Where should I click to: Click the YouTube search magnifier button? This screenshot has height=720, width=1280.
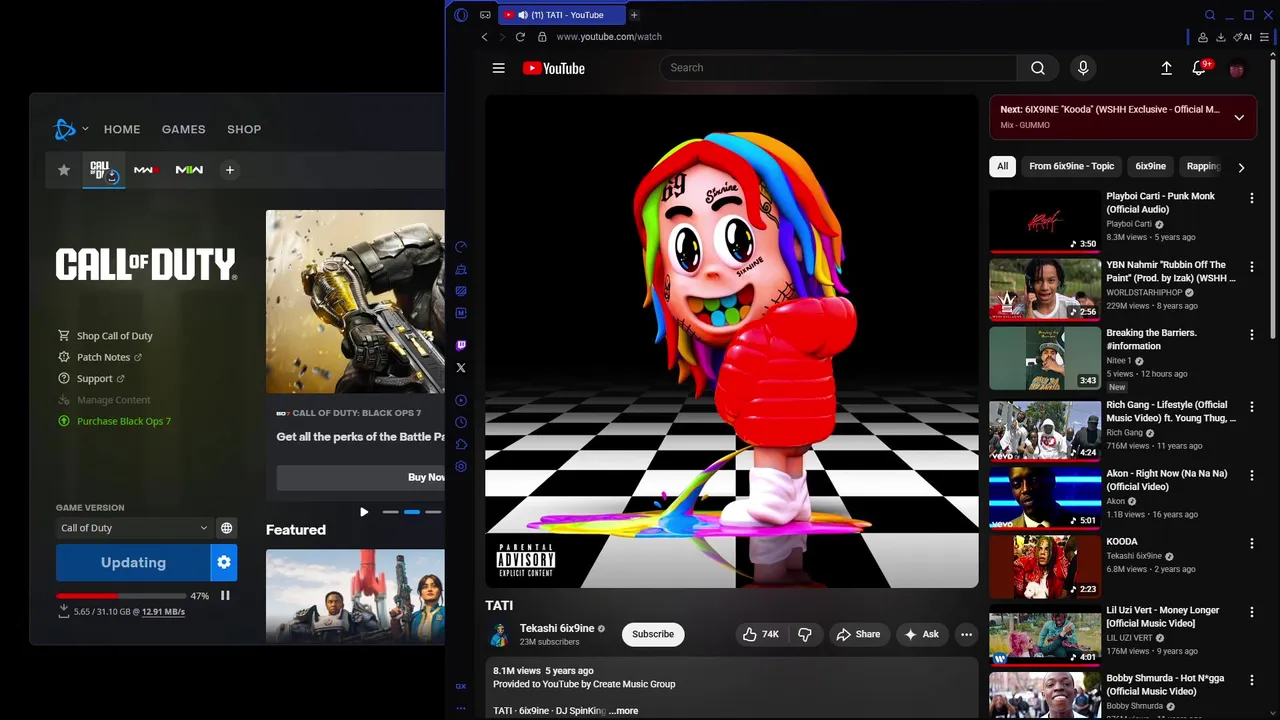(x=1038, y=68)
